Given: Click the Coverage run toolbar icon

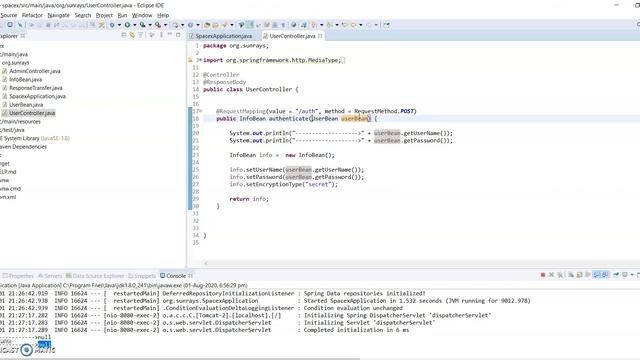Looking at the screenshot, I should (142, 25).
